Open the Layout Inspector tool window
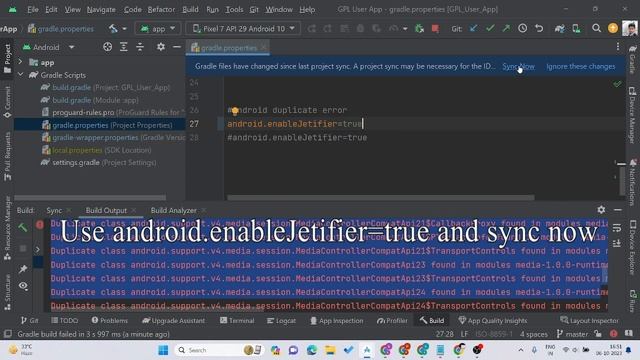640x360 pixels. coord(589,321)
